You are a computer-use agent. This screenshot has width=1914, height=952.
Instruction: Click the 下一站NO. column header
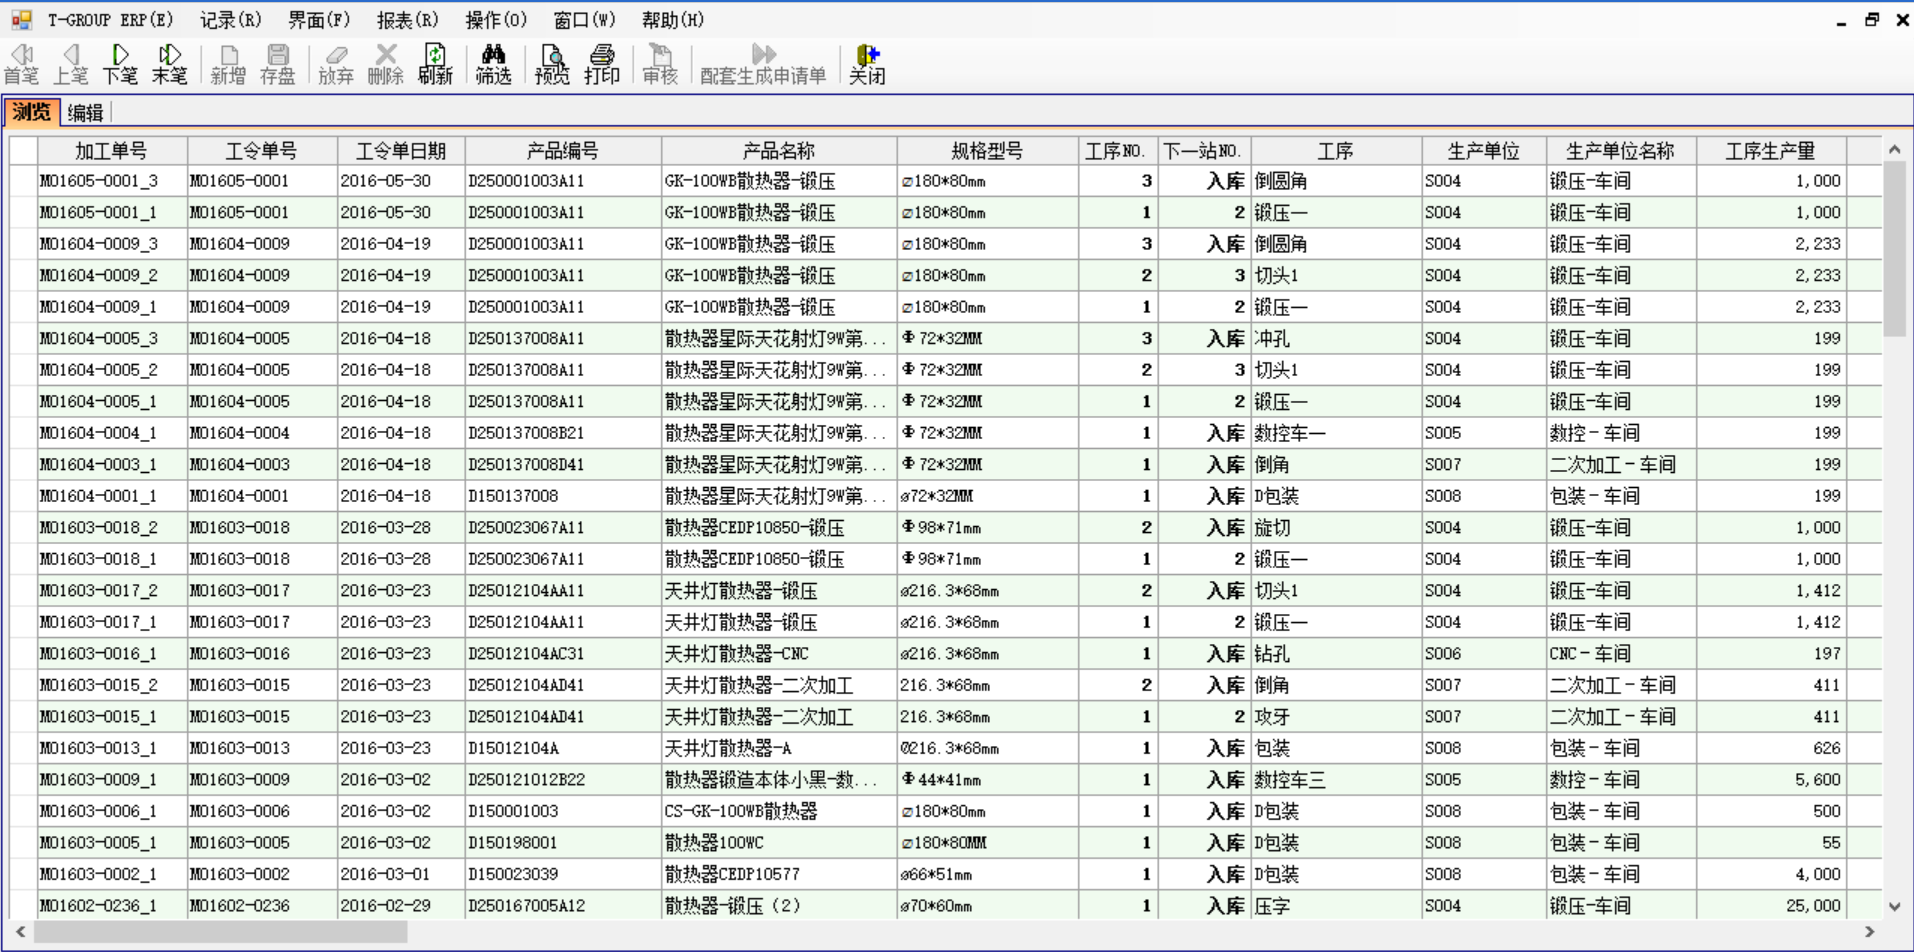click(x=1203, y=151)
